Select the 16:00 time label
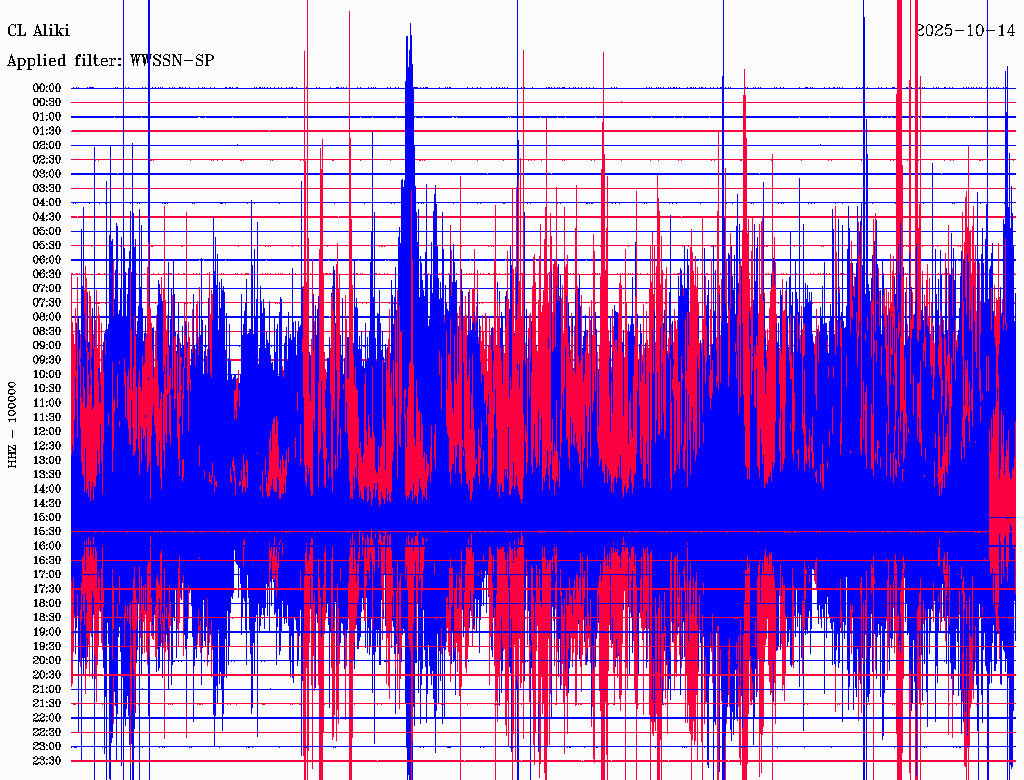The height and width of the screenshot is (780, 1024). coord(47,546)
